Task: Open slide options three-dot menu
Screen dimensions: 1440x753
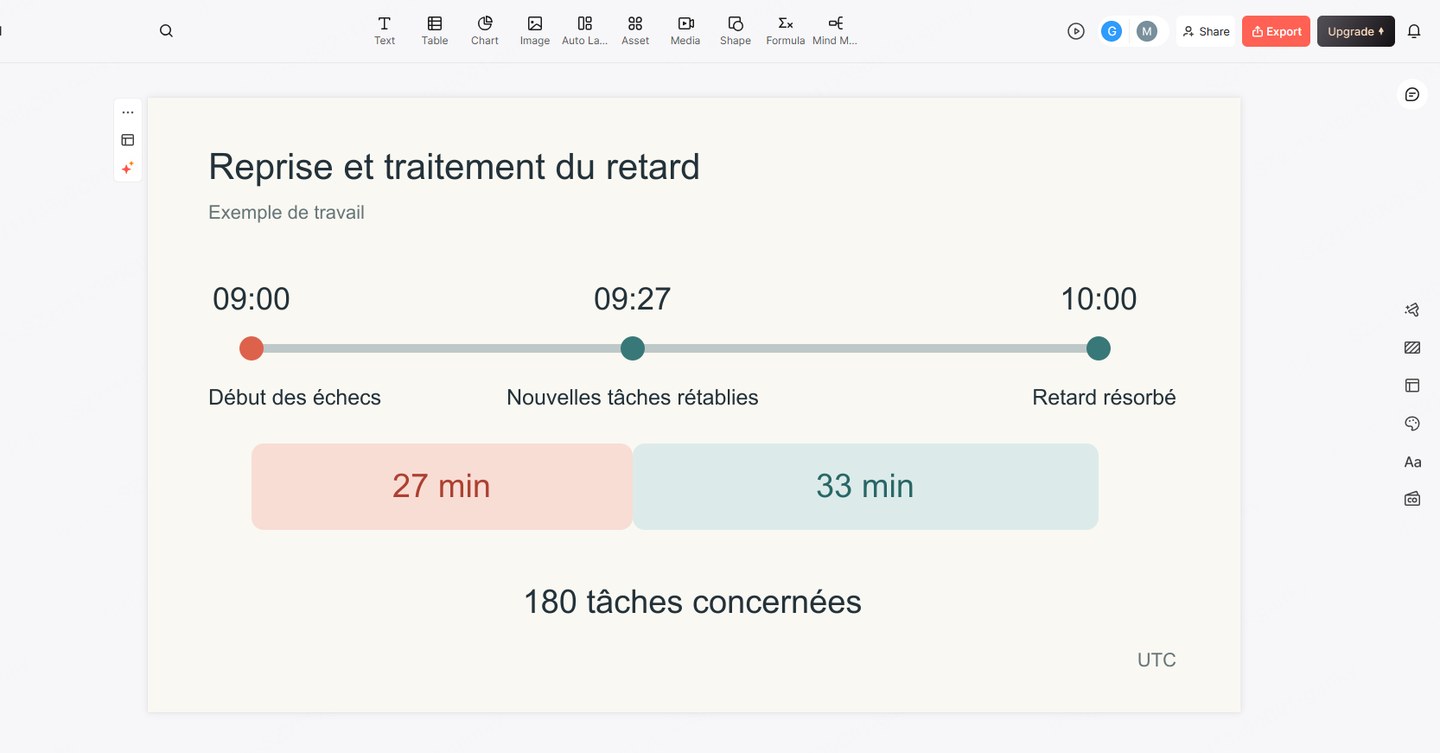Action: [128, 112]
